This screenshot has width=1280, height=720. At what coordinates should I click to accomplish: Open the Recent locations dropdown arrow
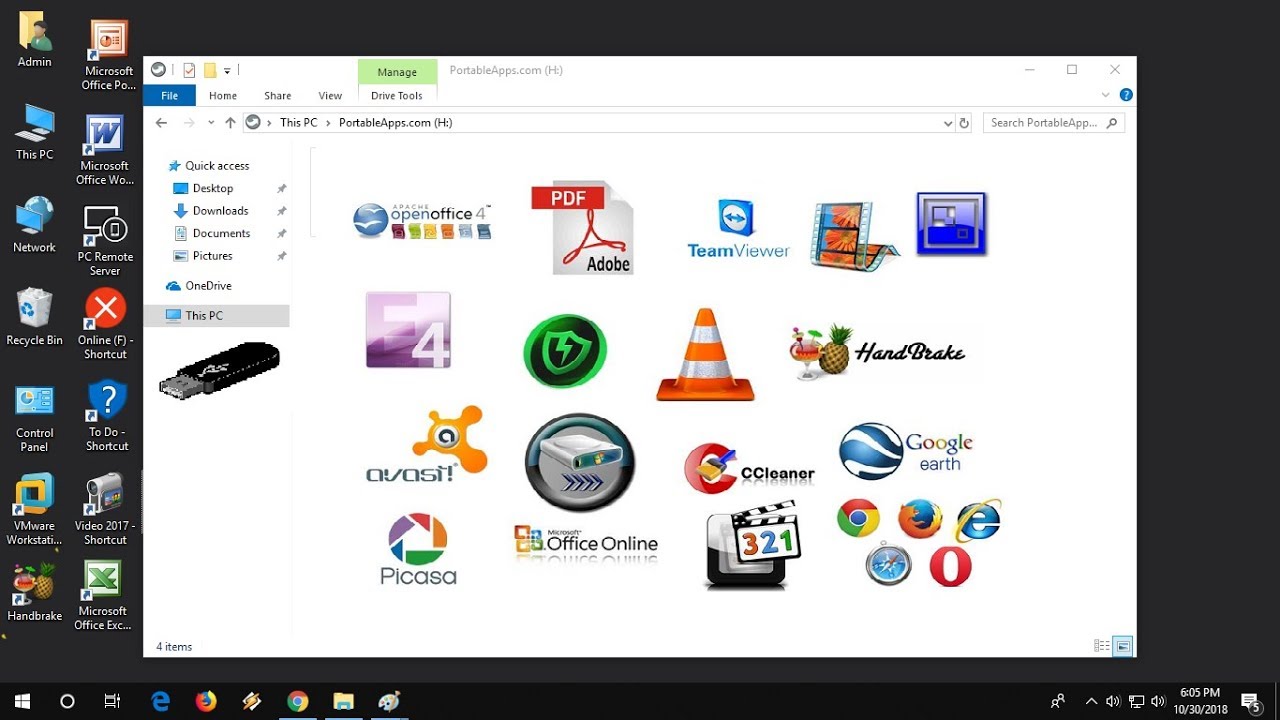[210, 123]
